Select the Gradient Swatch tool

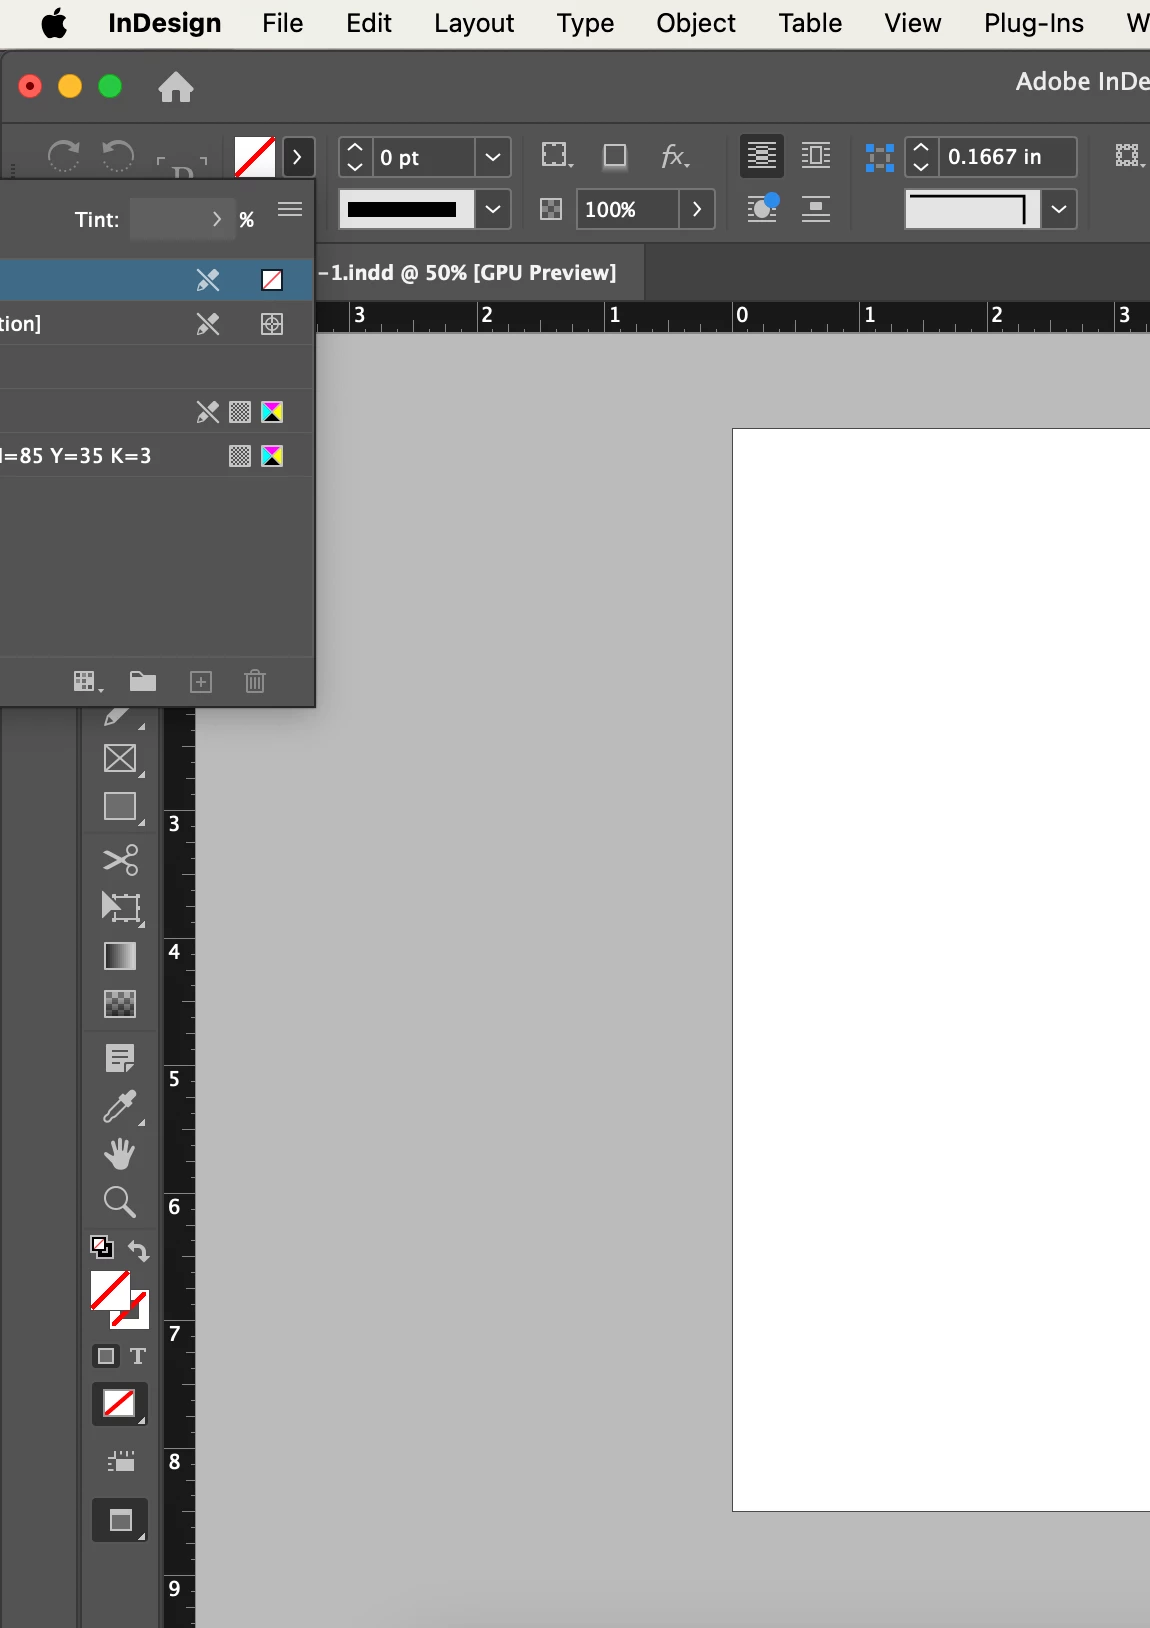coord(120,956)
